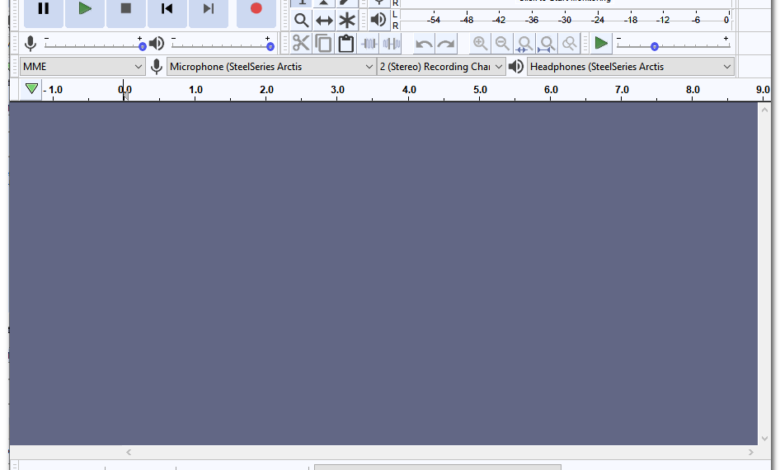Click Fit Selection to Width icon

point(524,44)
